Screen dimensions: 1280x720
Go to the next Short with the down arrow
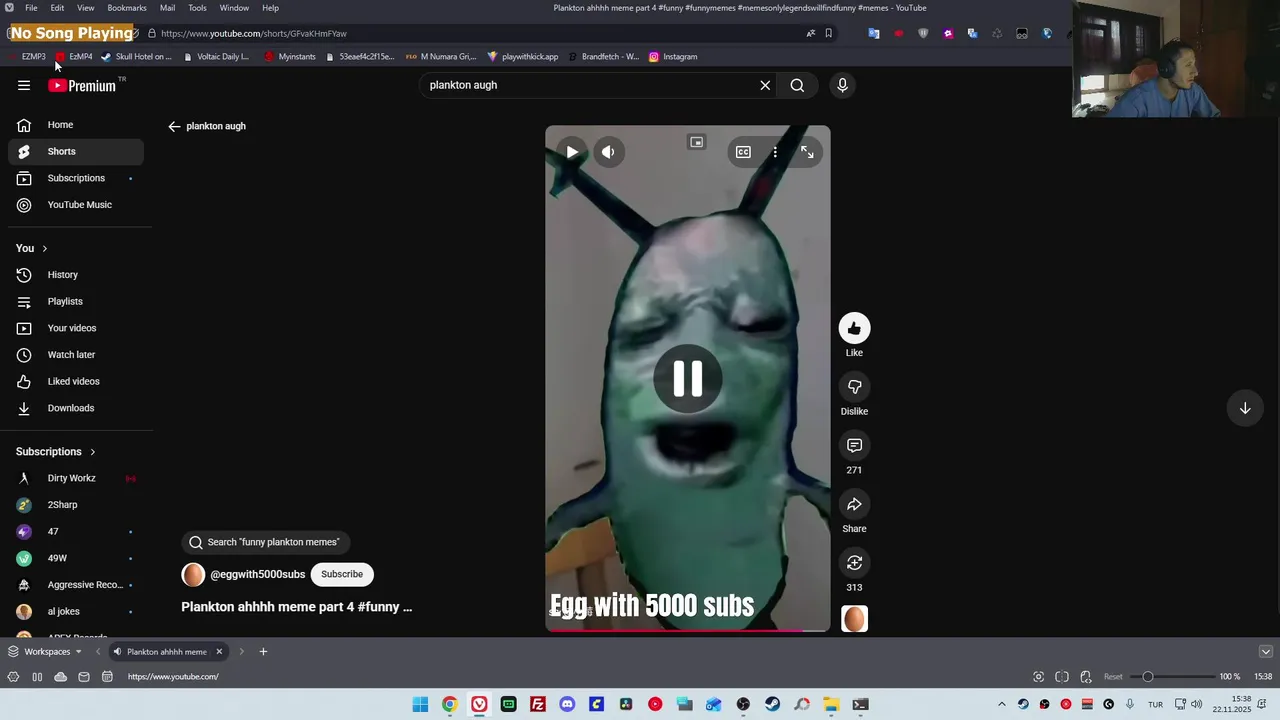point(1245,408)
